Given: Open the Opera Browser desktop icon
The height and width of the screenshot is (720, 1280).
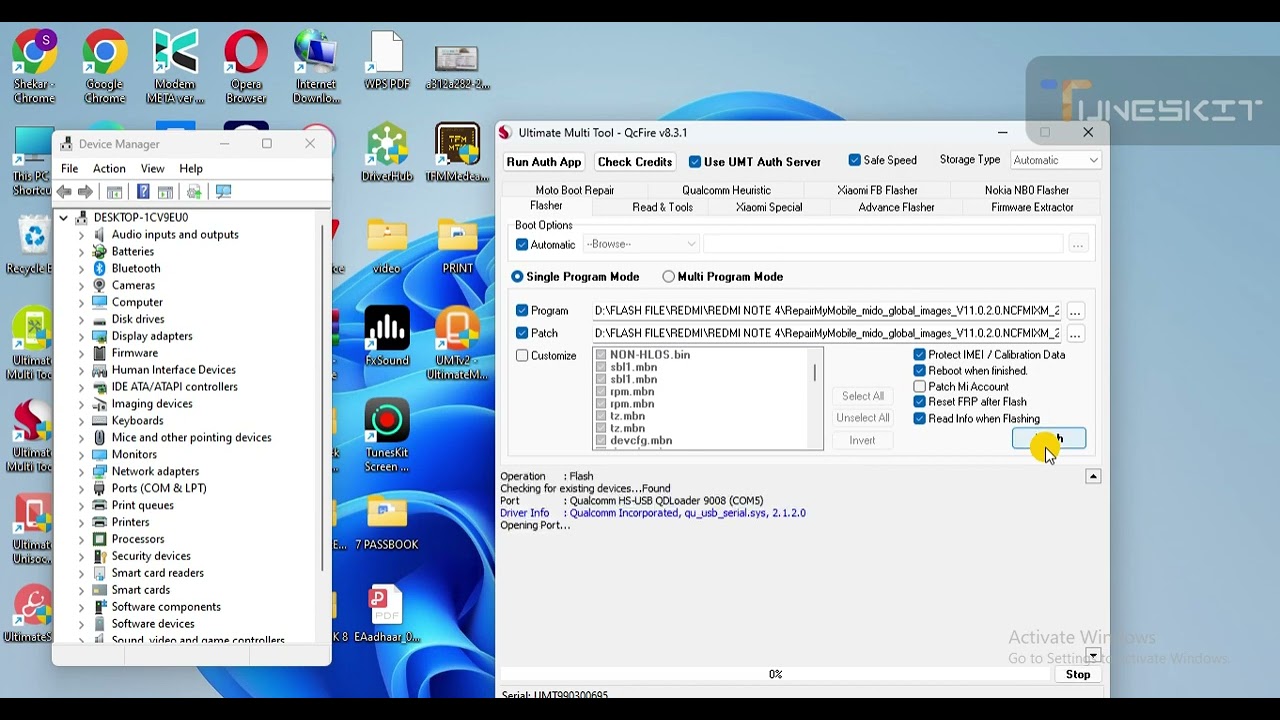Looking at the screenshot, I should 246,67.
